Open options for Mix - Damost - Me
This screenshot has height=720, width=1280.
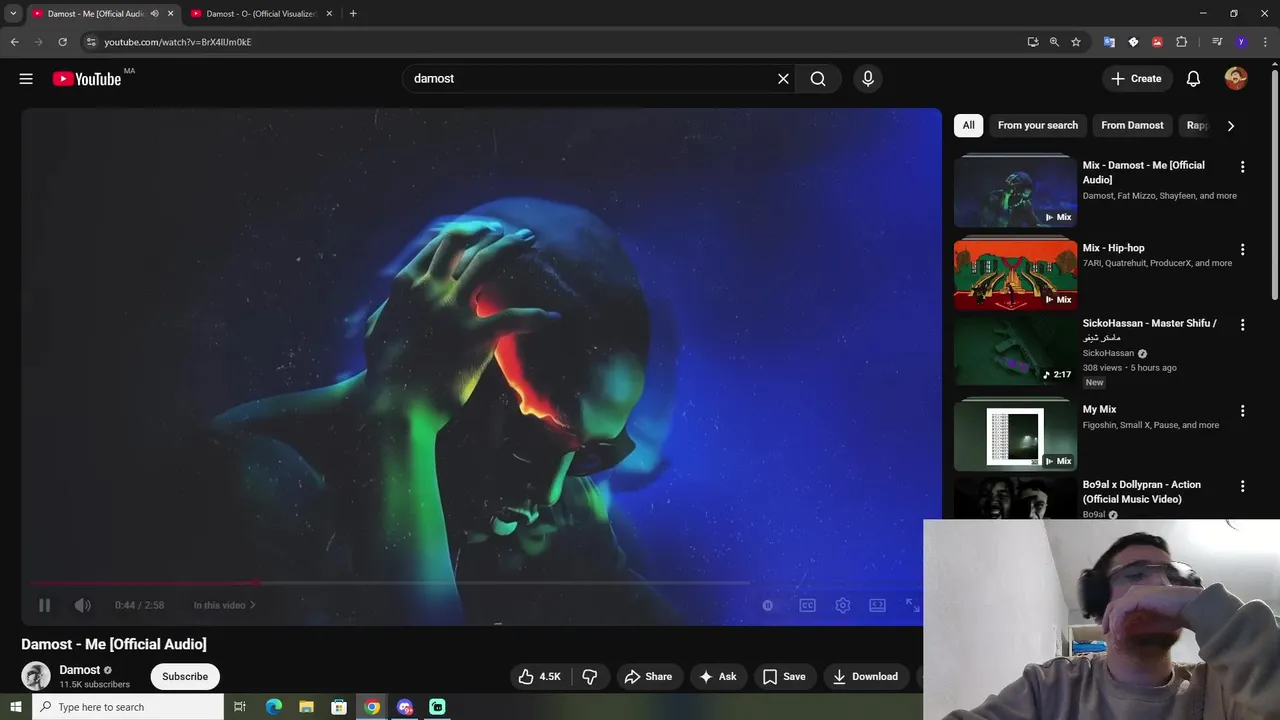[x=1242, y=167]
